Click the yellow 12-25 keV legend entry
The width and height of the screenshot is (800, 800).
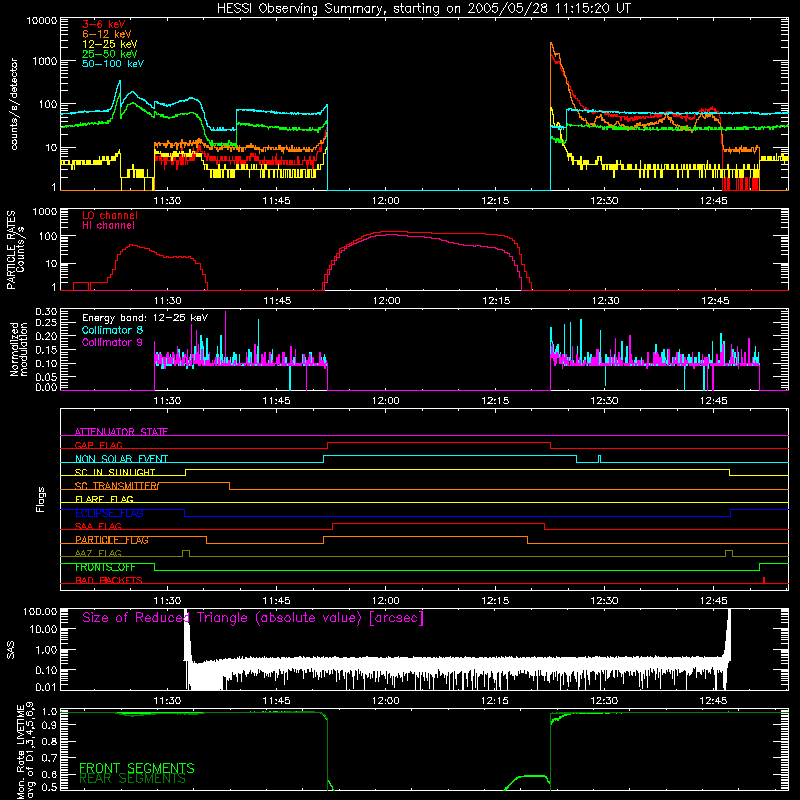click(x=110, y=44)
